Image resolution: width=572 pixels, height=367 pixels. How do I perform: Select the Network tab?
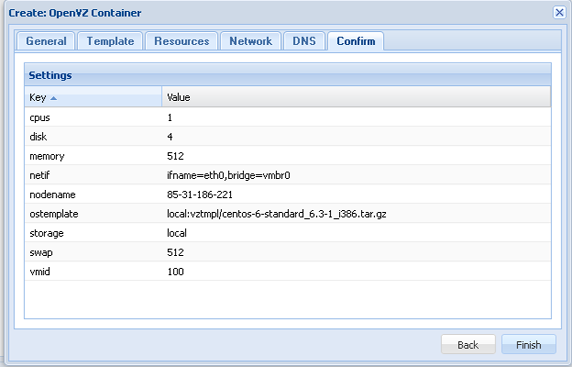tap(251, 41)
